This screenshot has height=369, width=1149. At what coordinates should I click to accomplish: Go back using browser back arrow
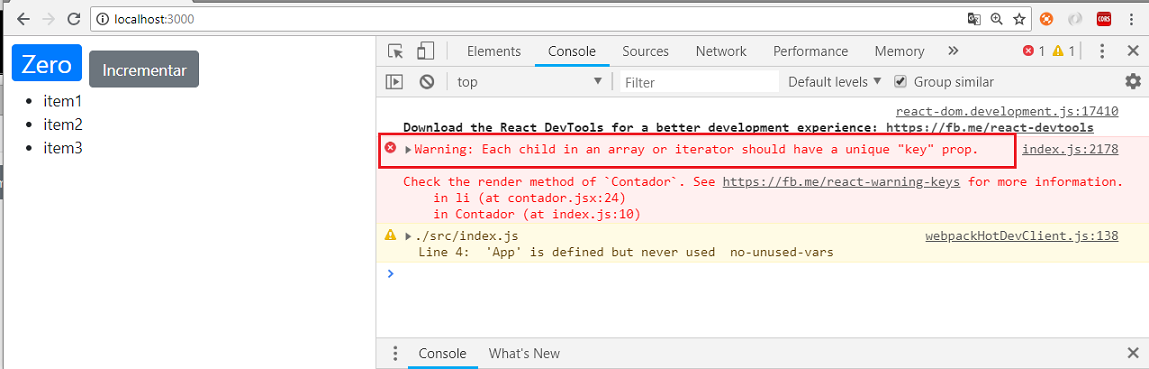(x=23, y=20)
